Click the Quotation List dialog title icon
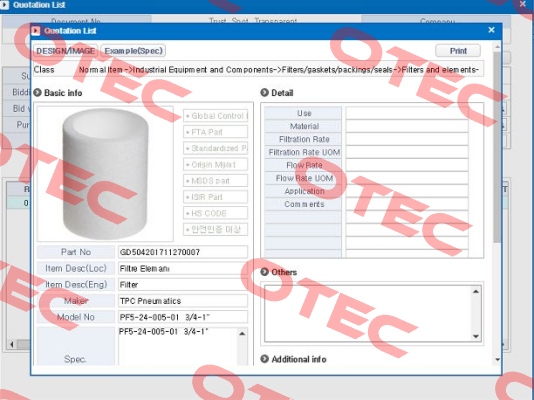534x400 pixels. point(36,31)
